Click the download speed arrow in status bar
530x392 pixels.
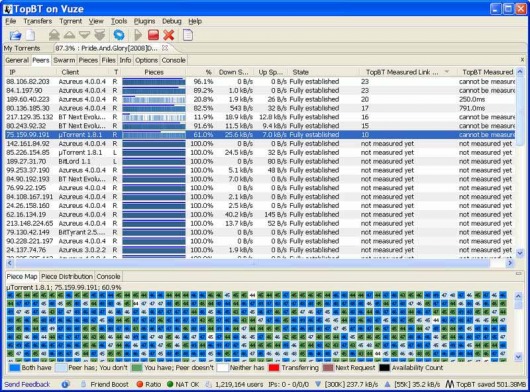[318, 384]
